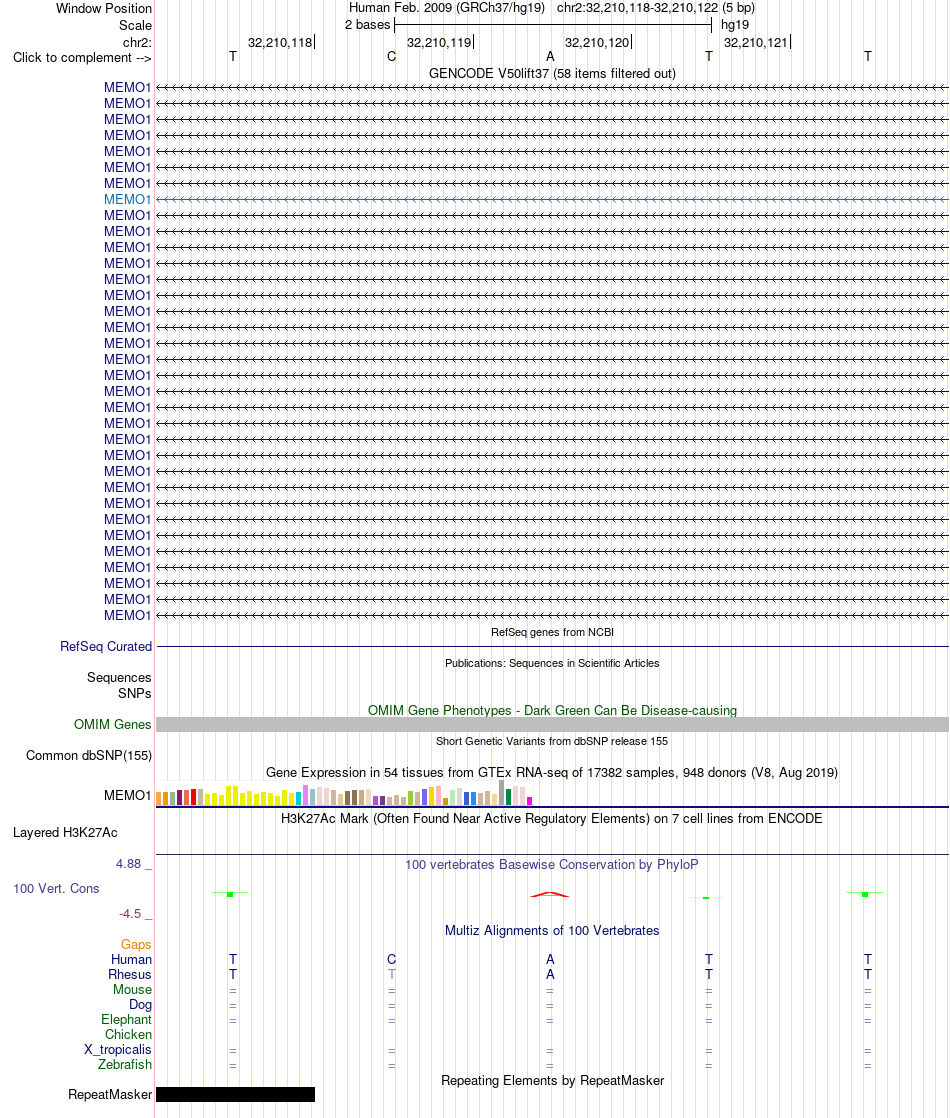Screen dimensions: 950x1118
Task: Click the 'Scale' ruler label
Action: 136,26
